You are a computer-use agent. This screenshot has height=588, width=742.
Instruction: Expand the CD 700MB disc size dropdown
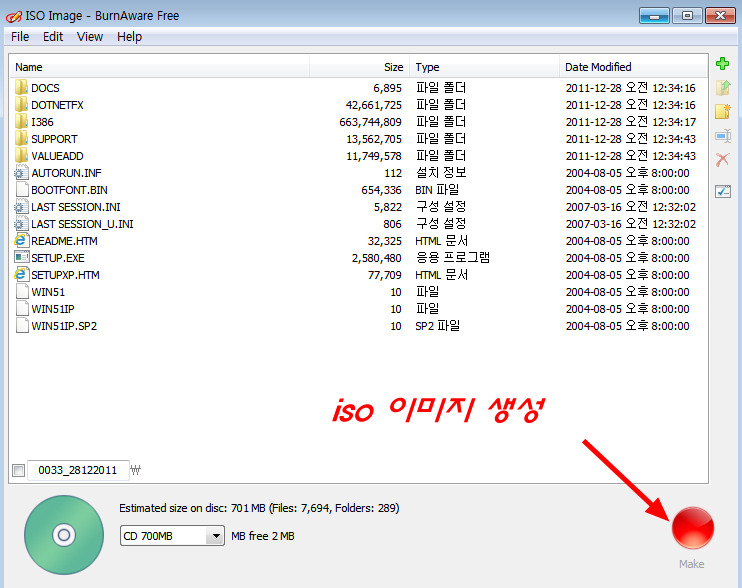tap(215, 536)
